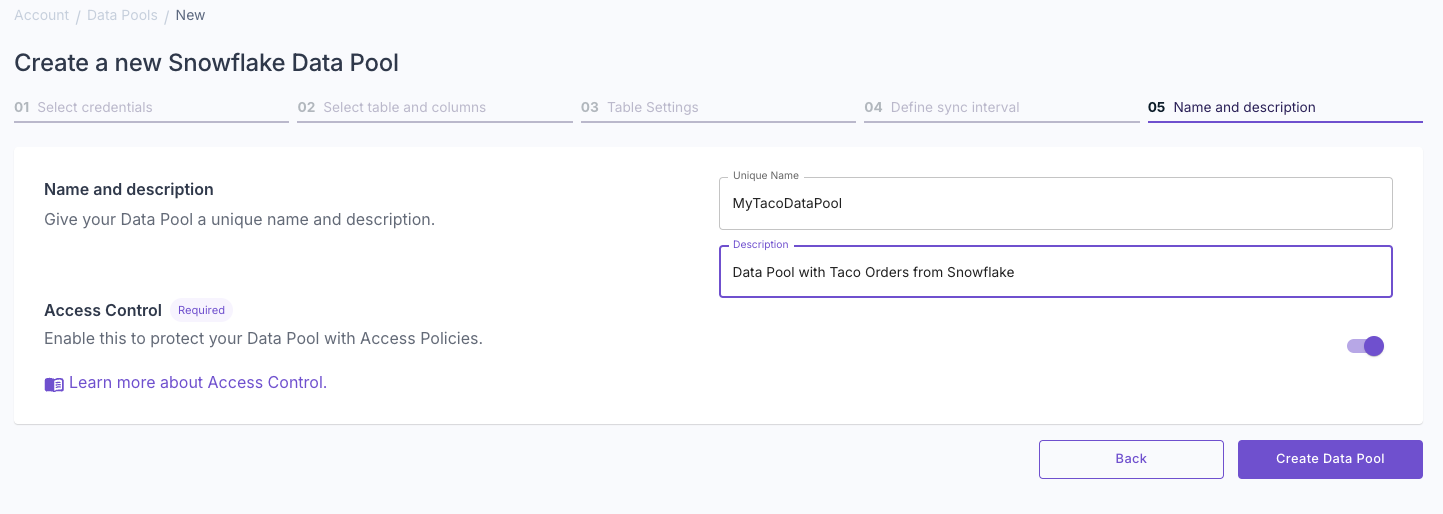Click the Name and description section heading
The image size is (1443, 514).
point(129,189)
